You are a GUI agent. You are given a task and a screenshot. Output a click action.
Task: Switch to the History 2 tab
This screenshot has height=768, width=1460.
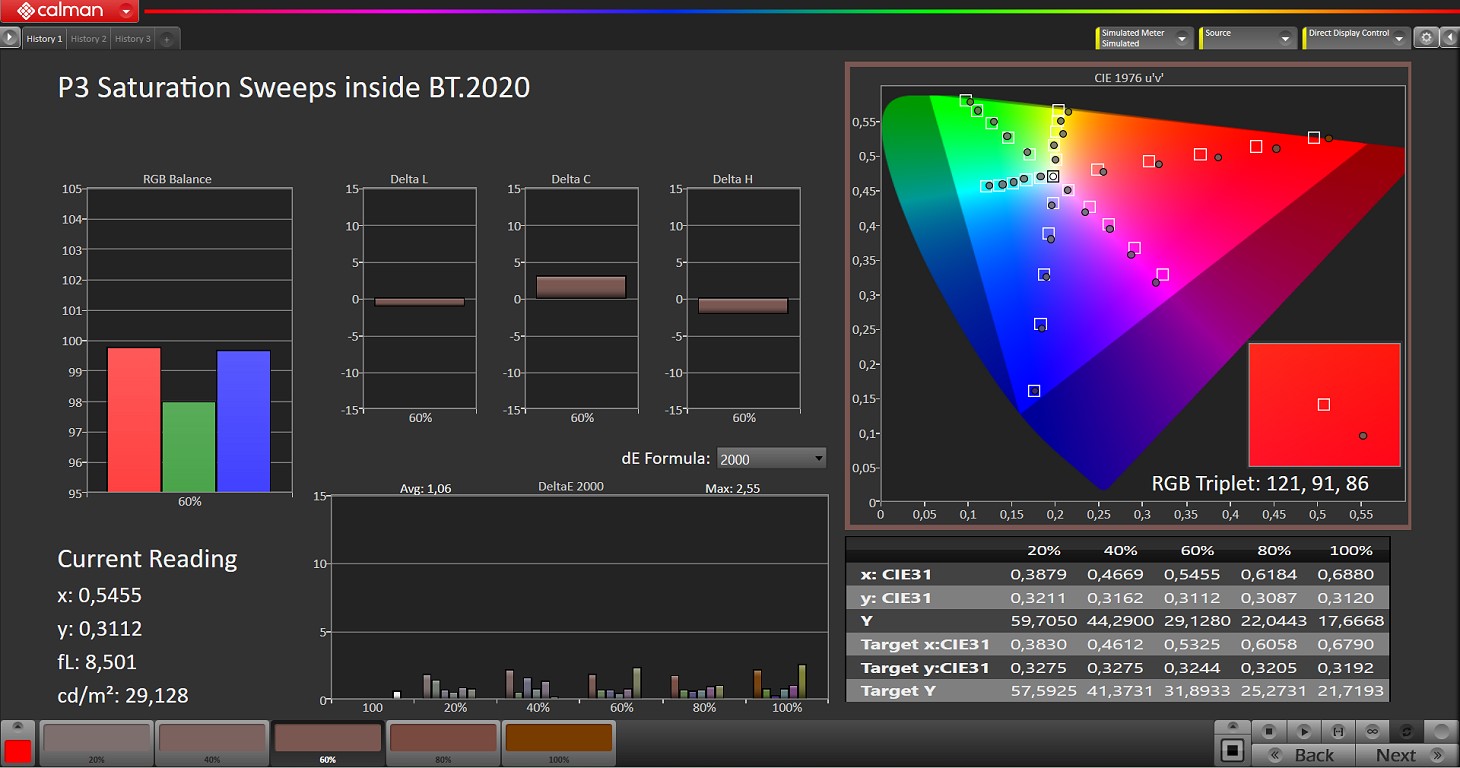click(x=87, y=39)
